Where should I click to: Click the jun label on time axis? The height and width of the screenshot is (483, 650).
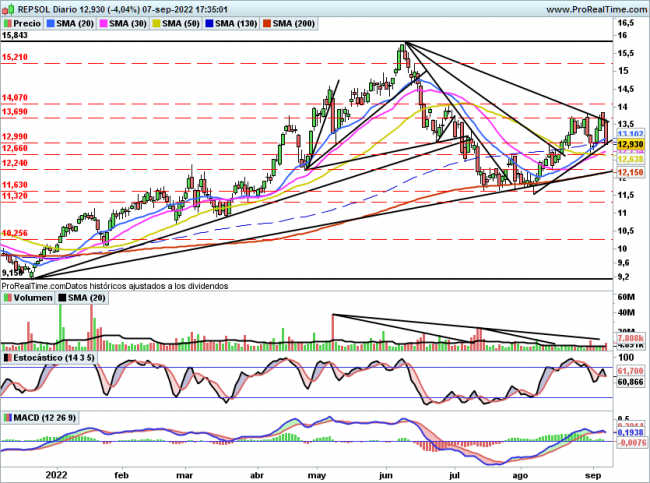point(386,475)
